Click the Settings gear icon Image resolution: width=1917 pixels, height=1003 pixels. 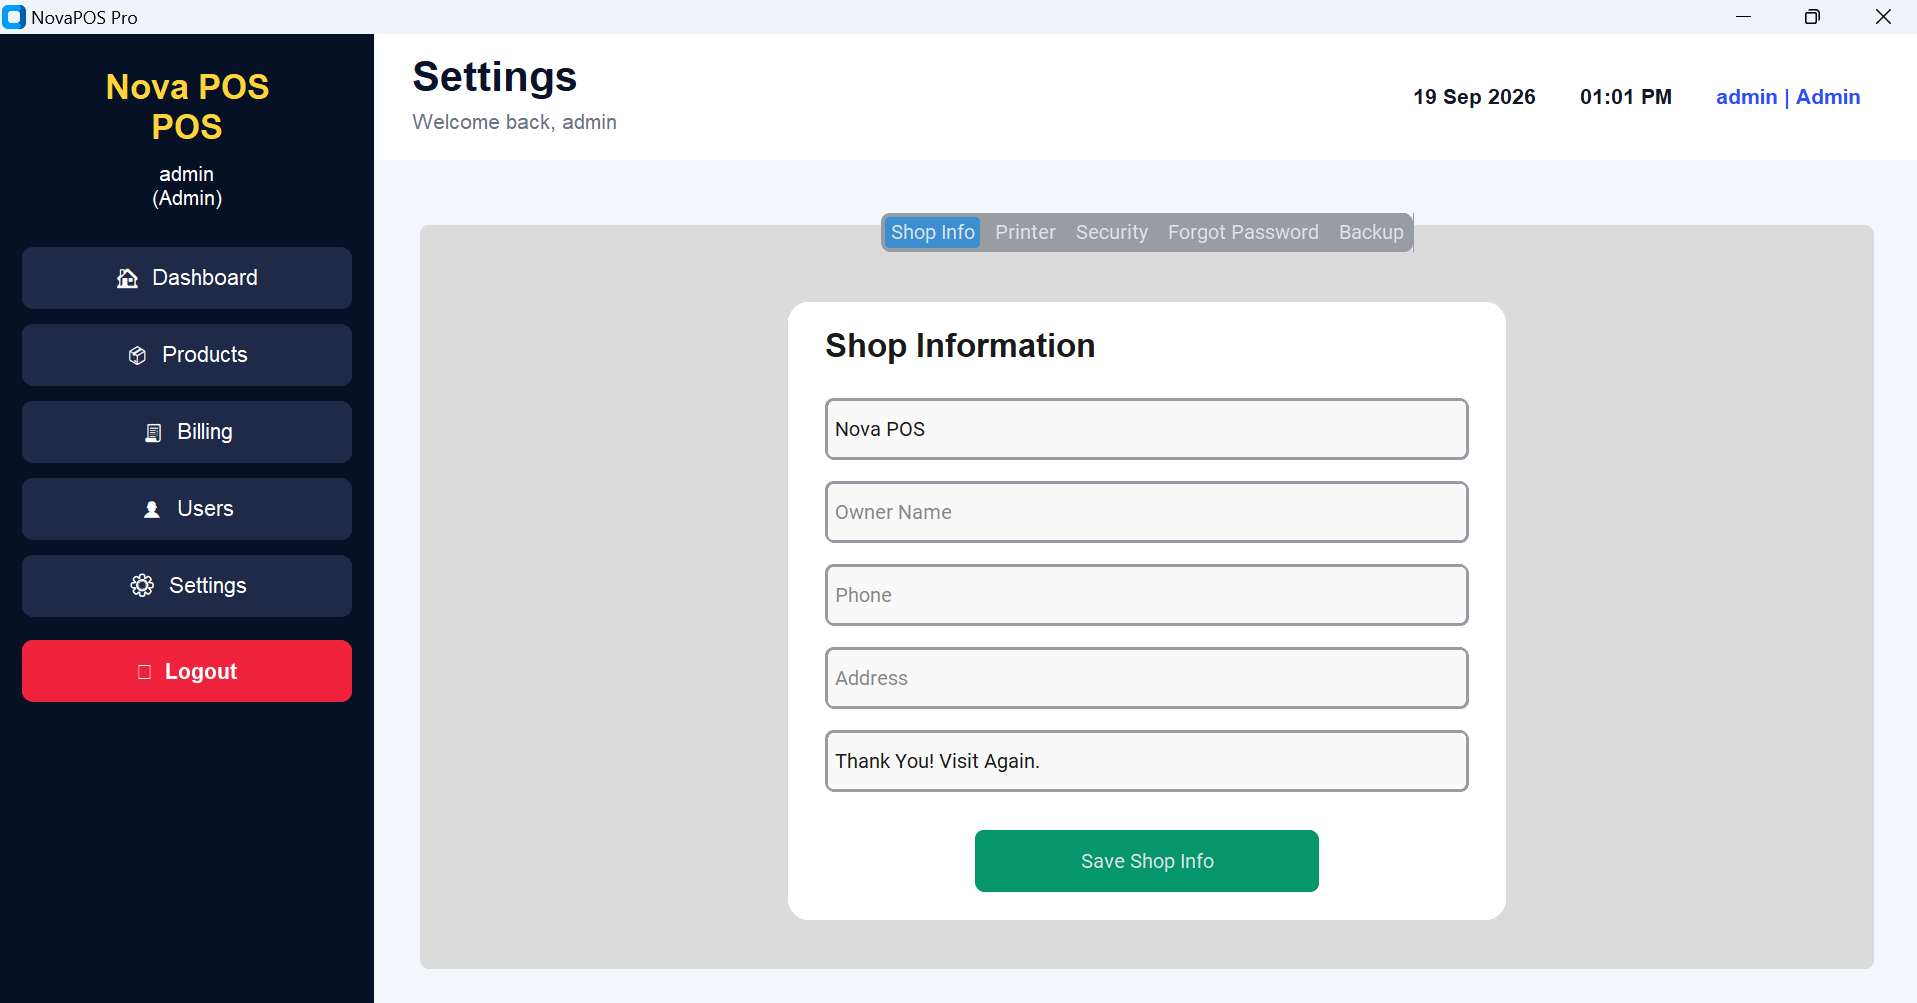[x=142, y=586]
